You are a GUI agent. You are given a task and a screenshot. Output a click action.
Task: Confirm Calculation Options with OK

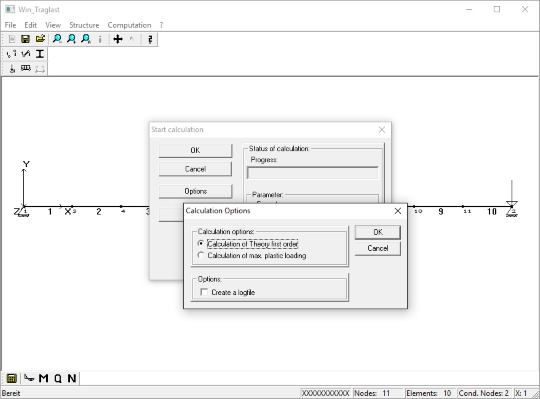tap(378, 232)
